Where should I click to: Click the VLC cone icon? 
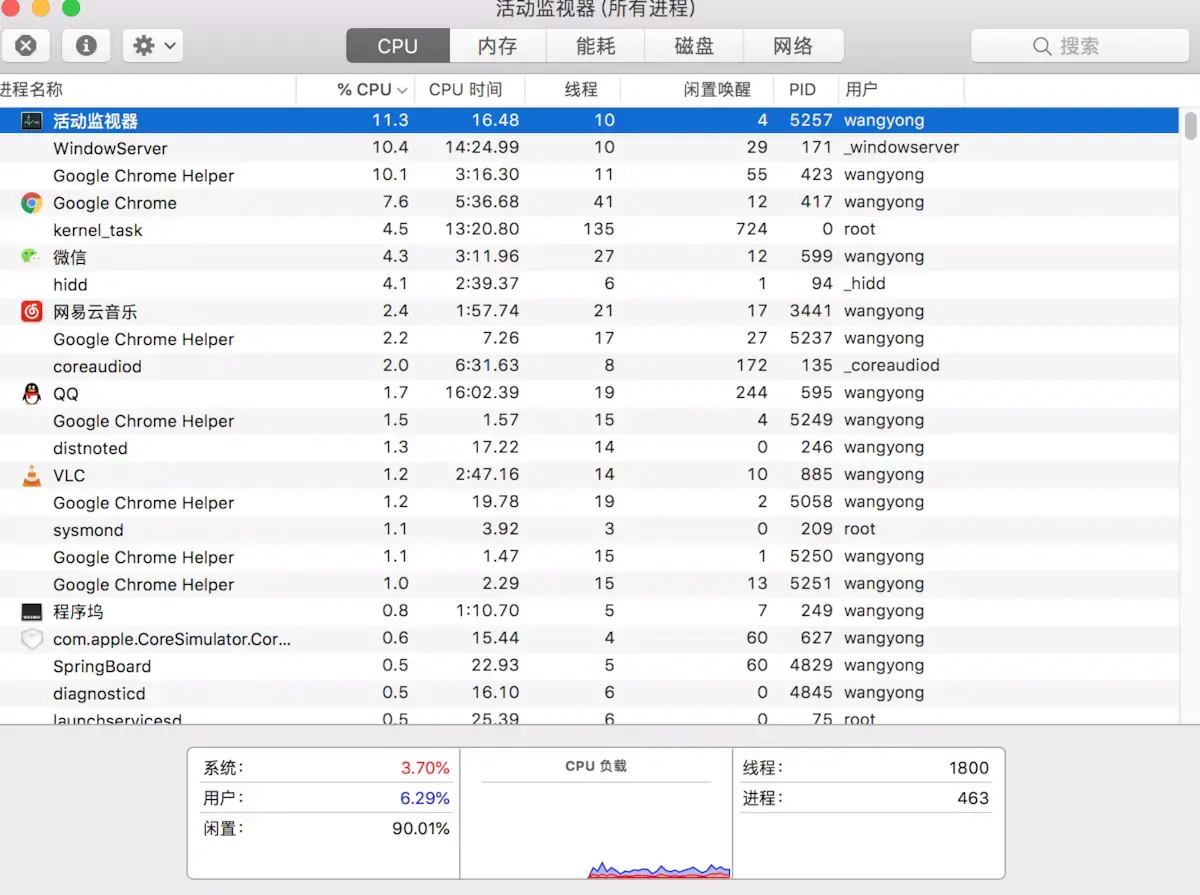(x=32, y=476)
